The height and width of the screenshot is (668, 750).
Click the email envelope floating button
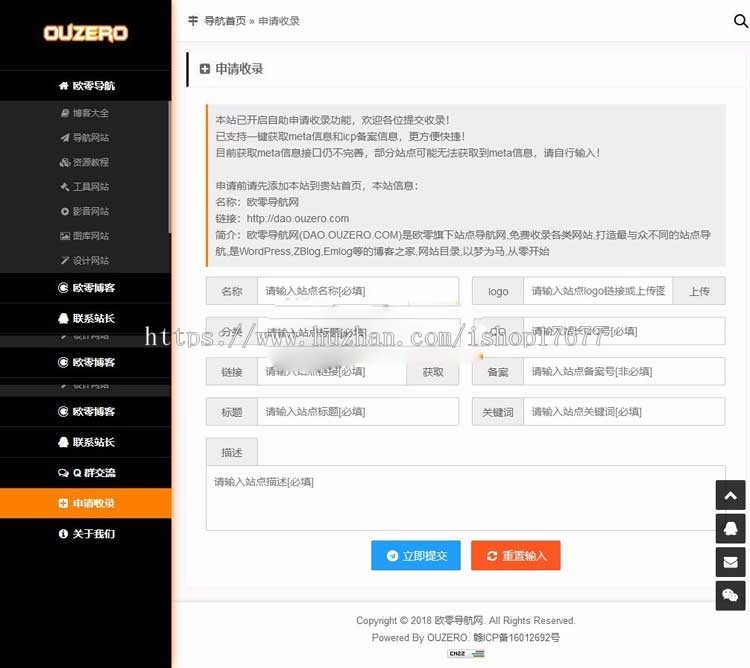coord(730,562)
